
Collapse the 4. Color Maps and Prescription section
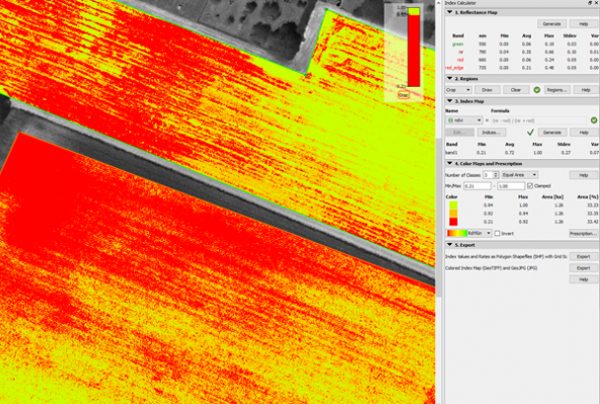[x=448, y=163]
